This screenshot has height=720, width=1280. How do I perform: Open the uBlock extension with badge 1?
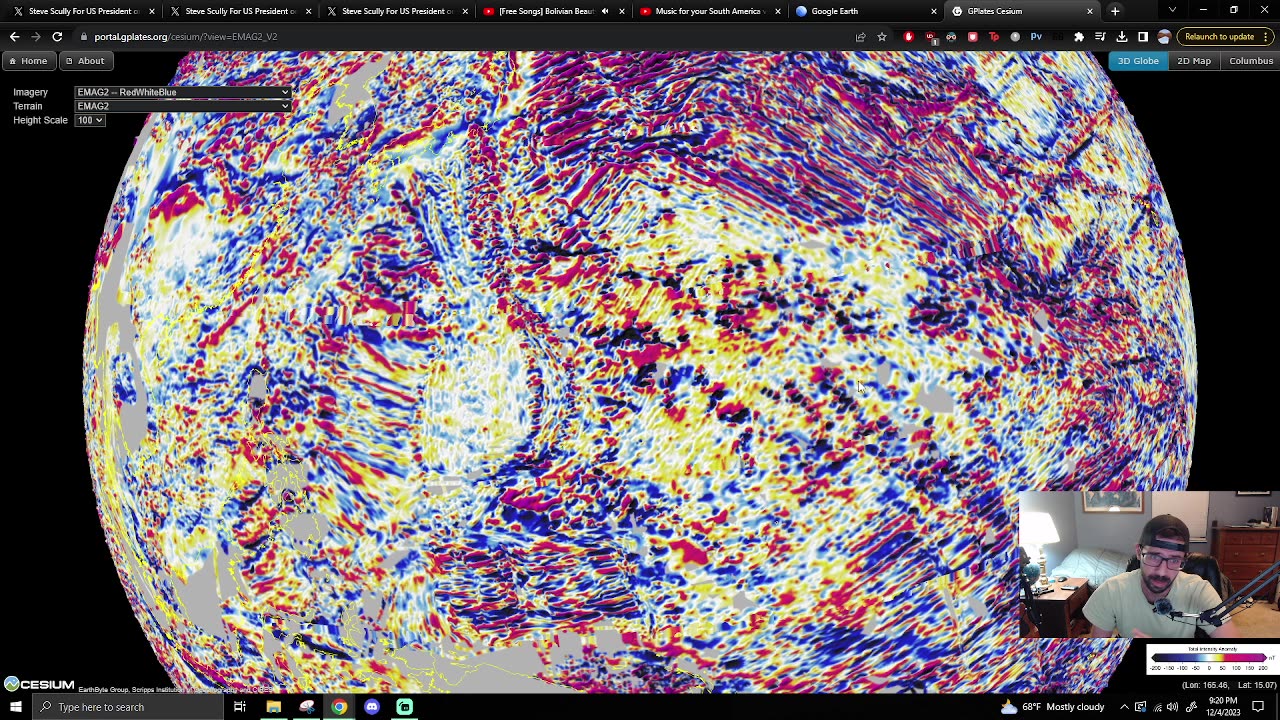[x=930, y=37]
